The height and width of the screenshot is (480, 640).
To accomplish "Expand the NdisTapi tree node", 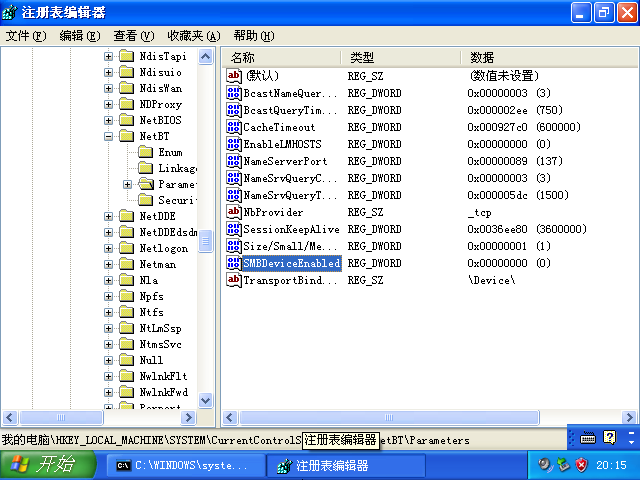I will (108, 56).
